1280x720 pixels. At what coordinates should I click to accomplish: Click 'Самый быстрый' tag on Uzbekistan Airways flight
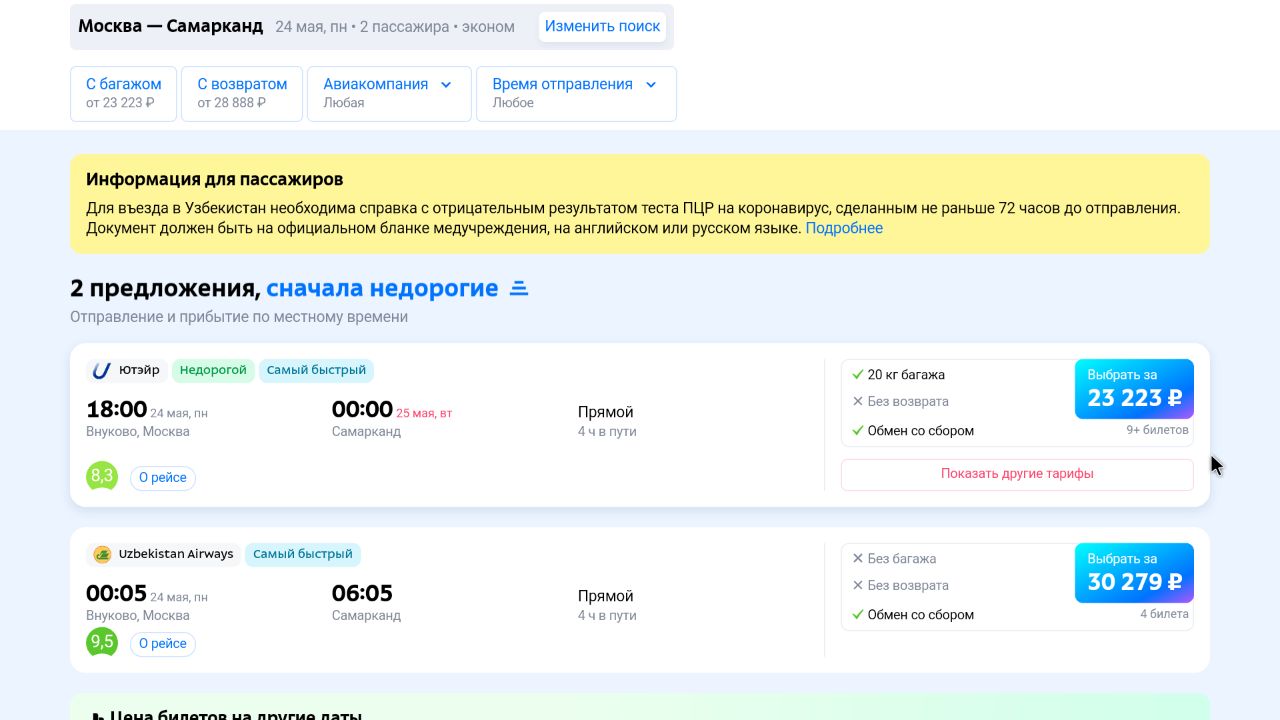click(303, 555)
